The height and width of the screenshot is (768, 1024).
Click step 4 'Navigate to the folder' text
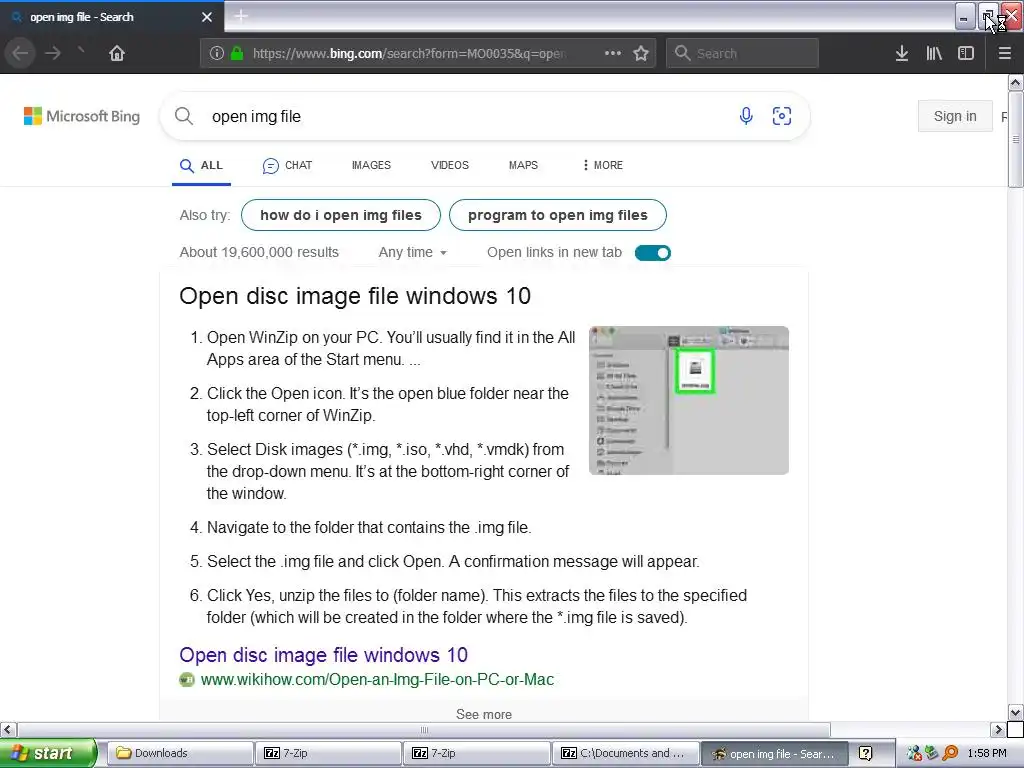369,527
